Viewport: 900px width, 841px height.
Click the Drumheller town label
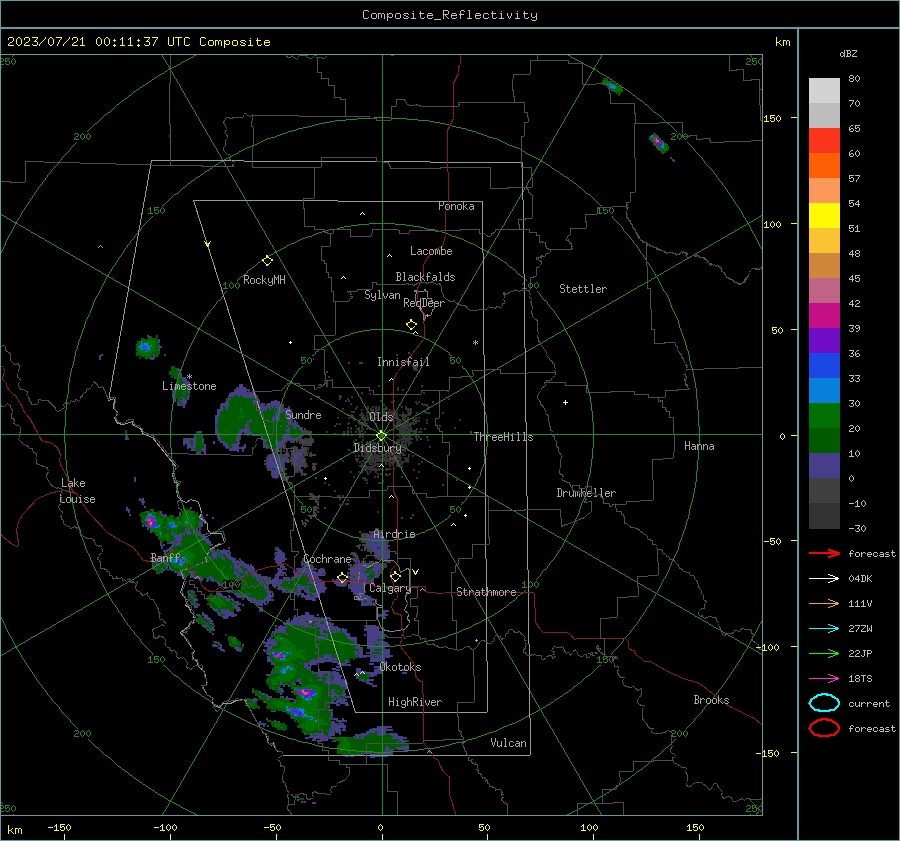click(586, 493)
